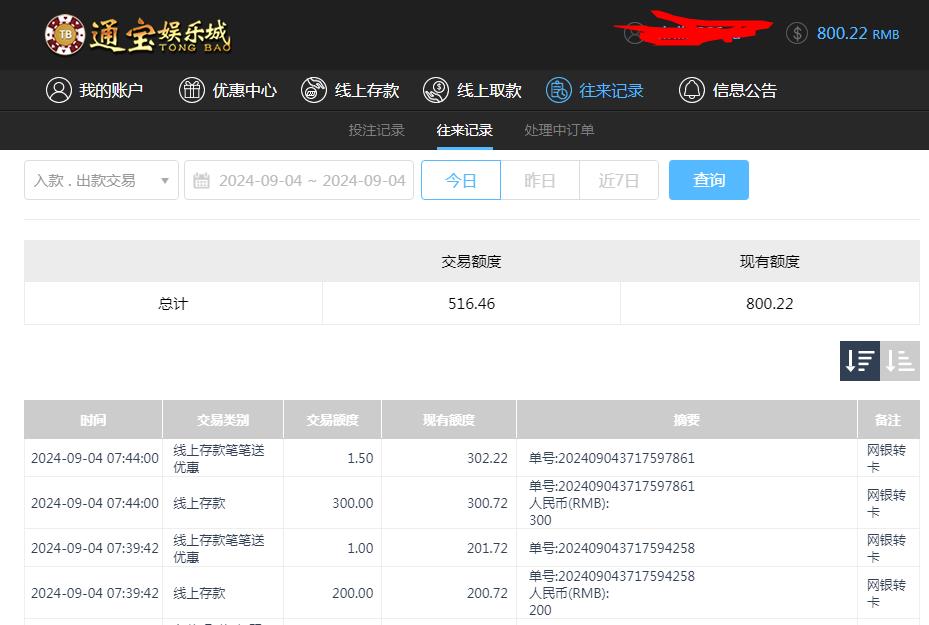Select the 线上存款 deposit icon

coord(313,90)
